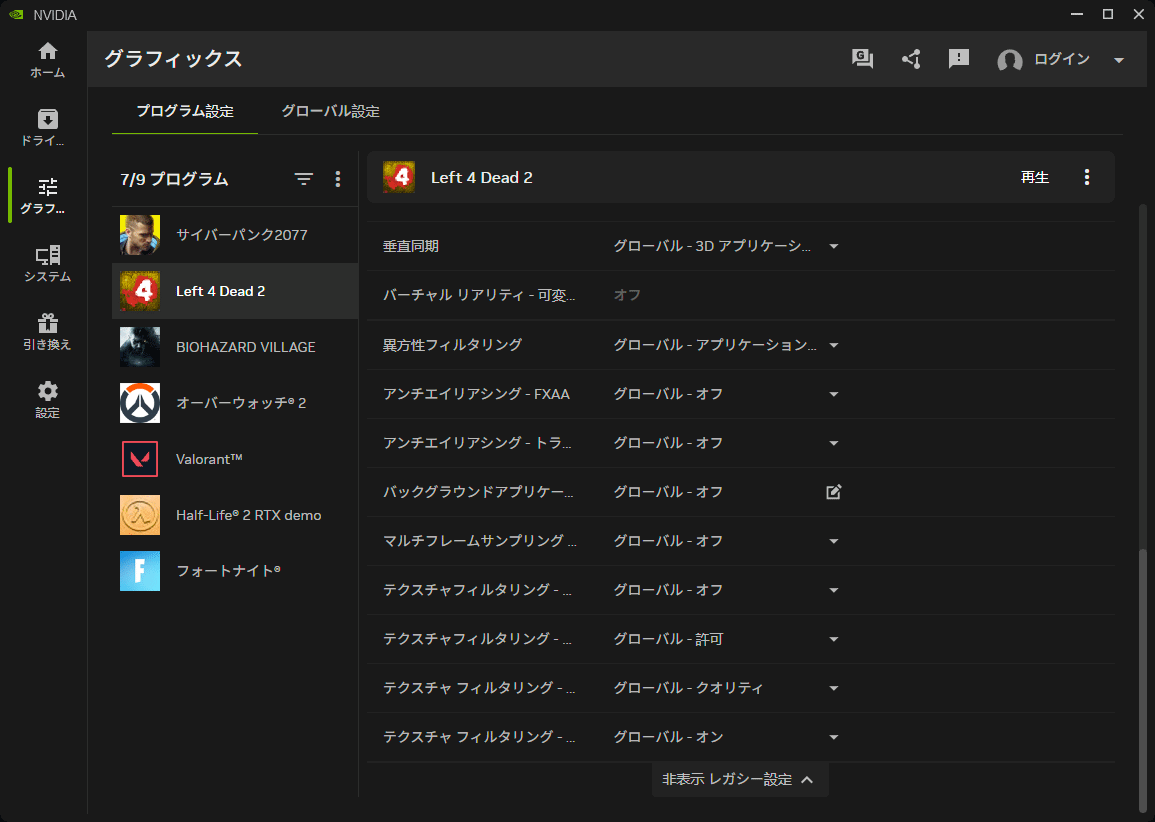Open System section in sidebar
Screen dimensions: 1155x822
click(47, 264)
